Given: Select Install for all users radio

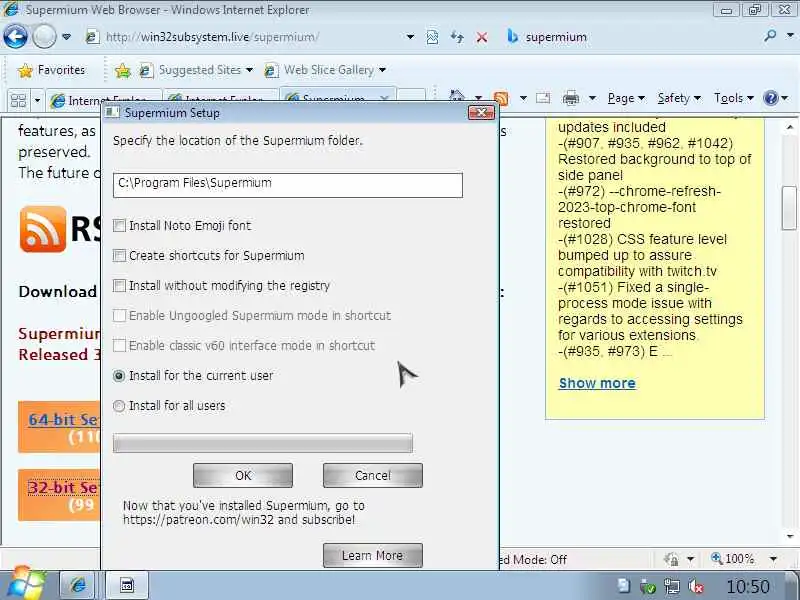Looking at the screenshot, I should click(x=119, y=406).
